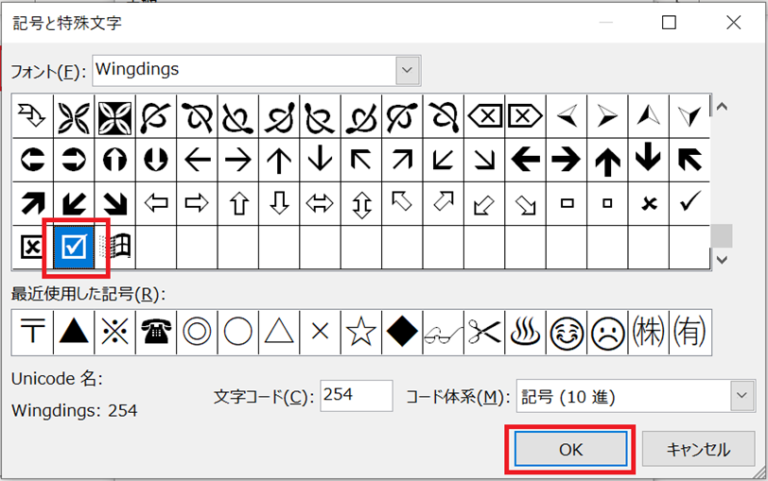Pick the black diamond in recent symbols
768x481 pixels.
(x=401, y=331)
